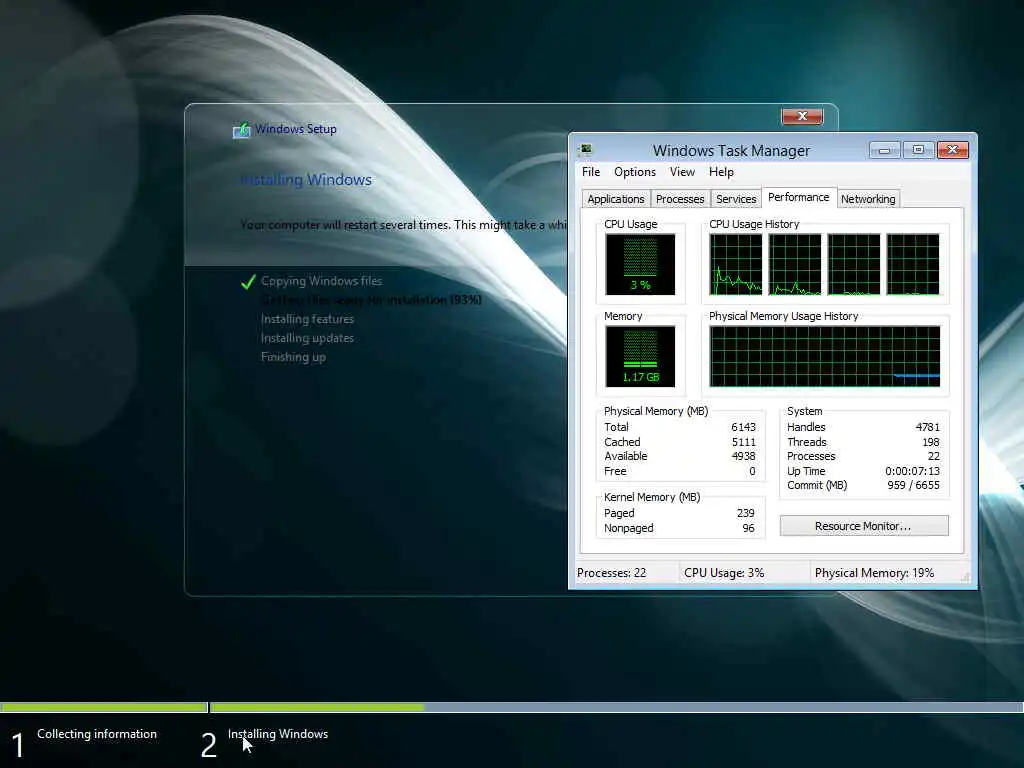1024x768 pixels.
Task: Click the CPU Usage 3 % meter
Action: (640, 264)
